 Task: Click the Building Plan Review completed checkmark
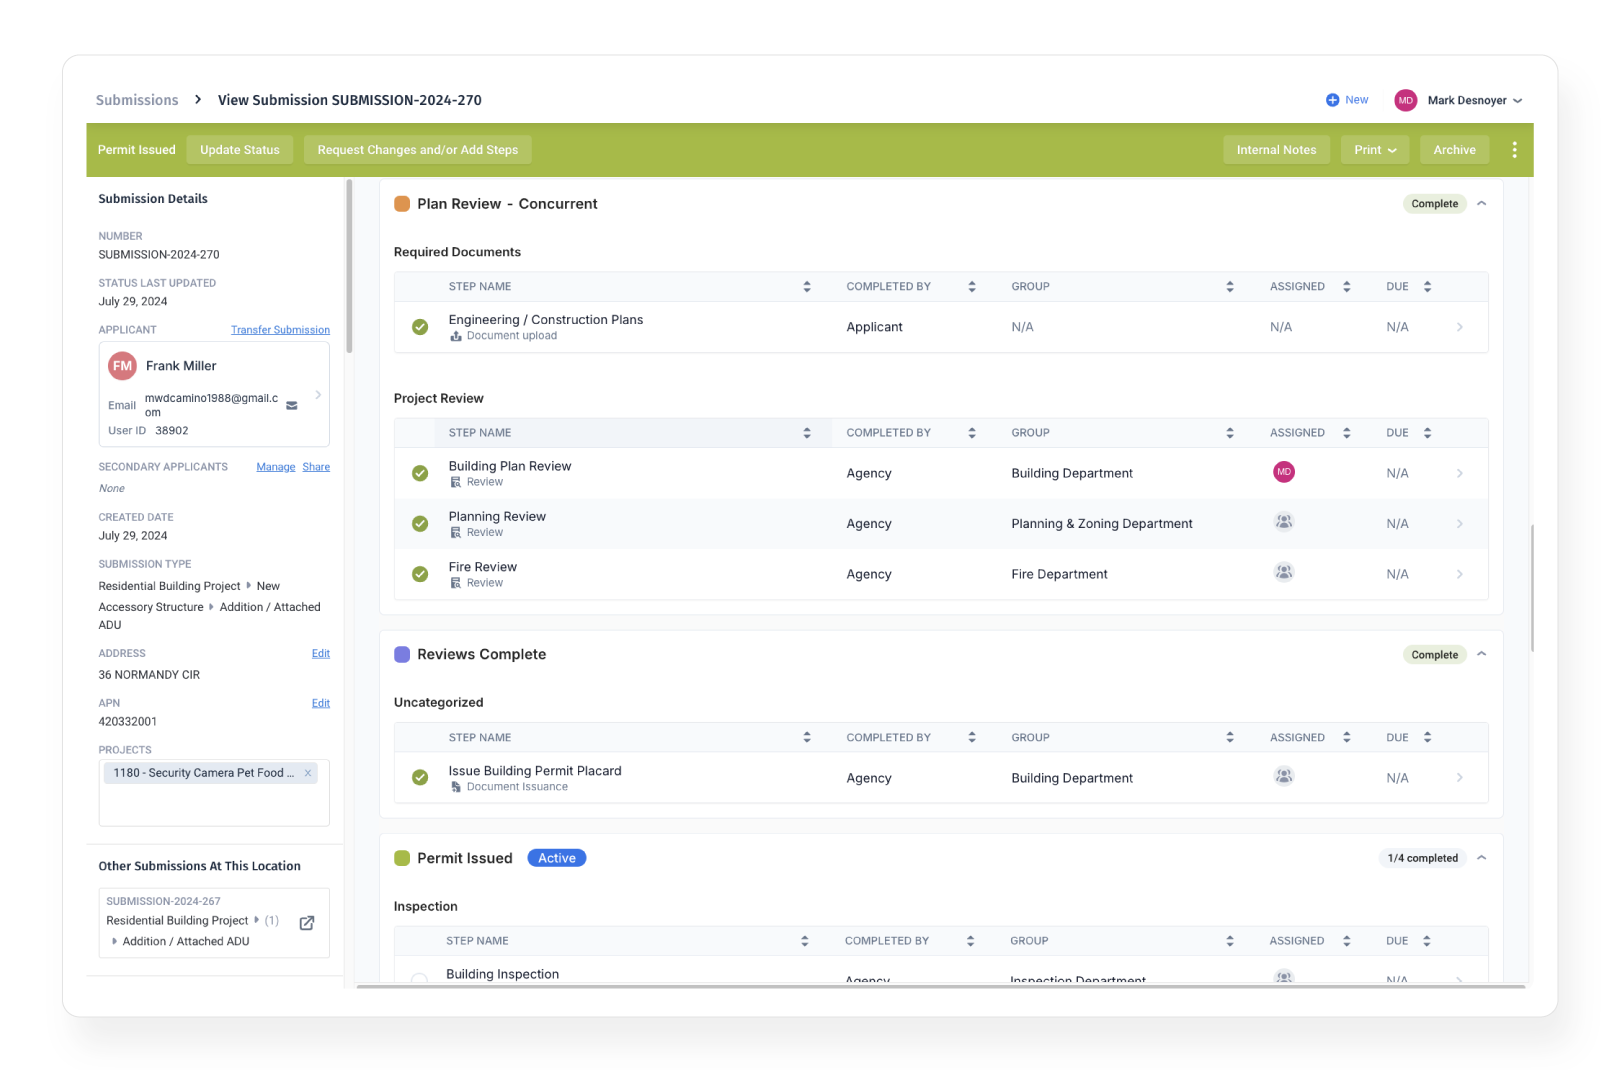[420, 473]
